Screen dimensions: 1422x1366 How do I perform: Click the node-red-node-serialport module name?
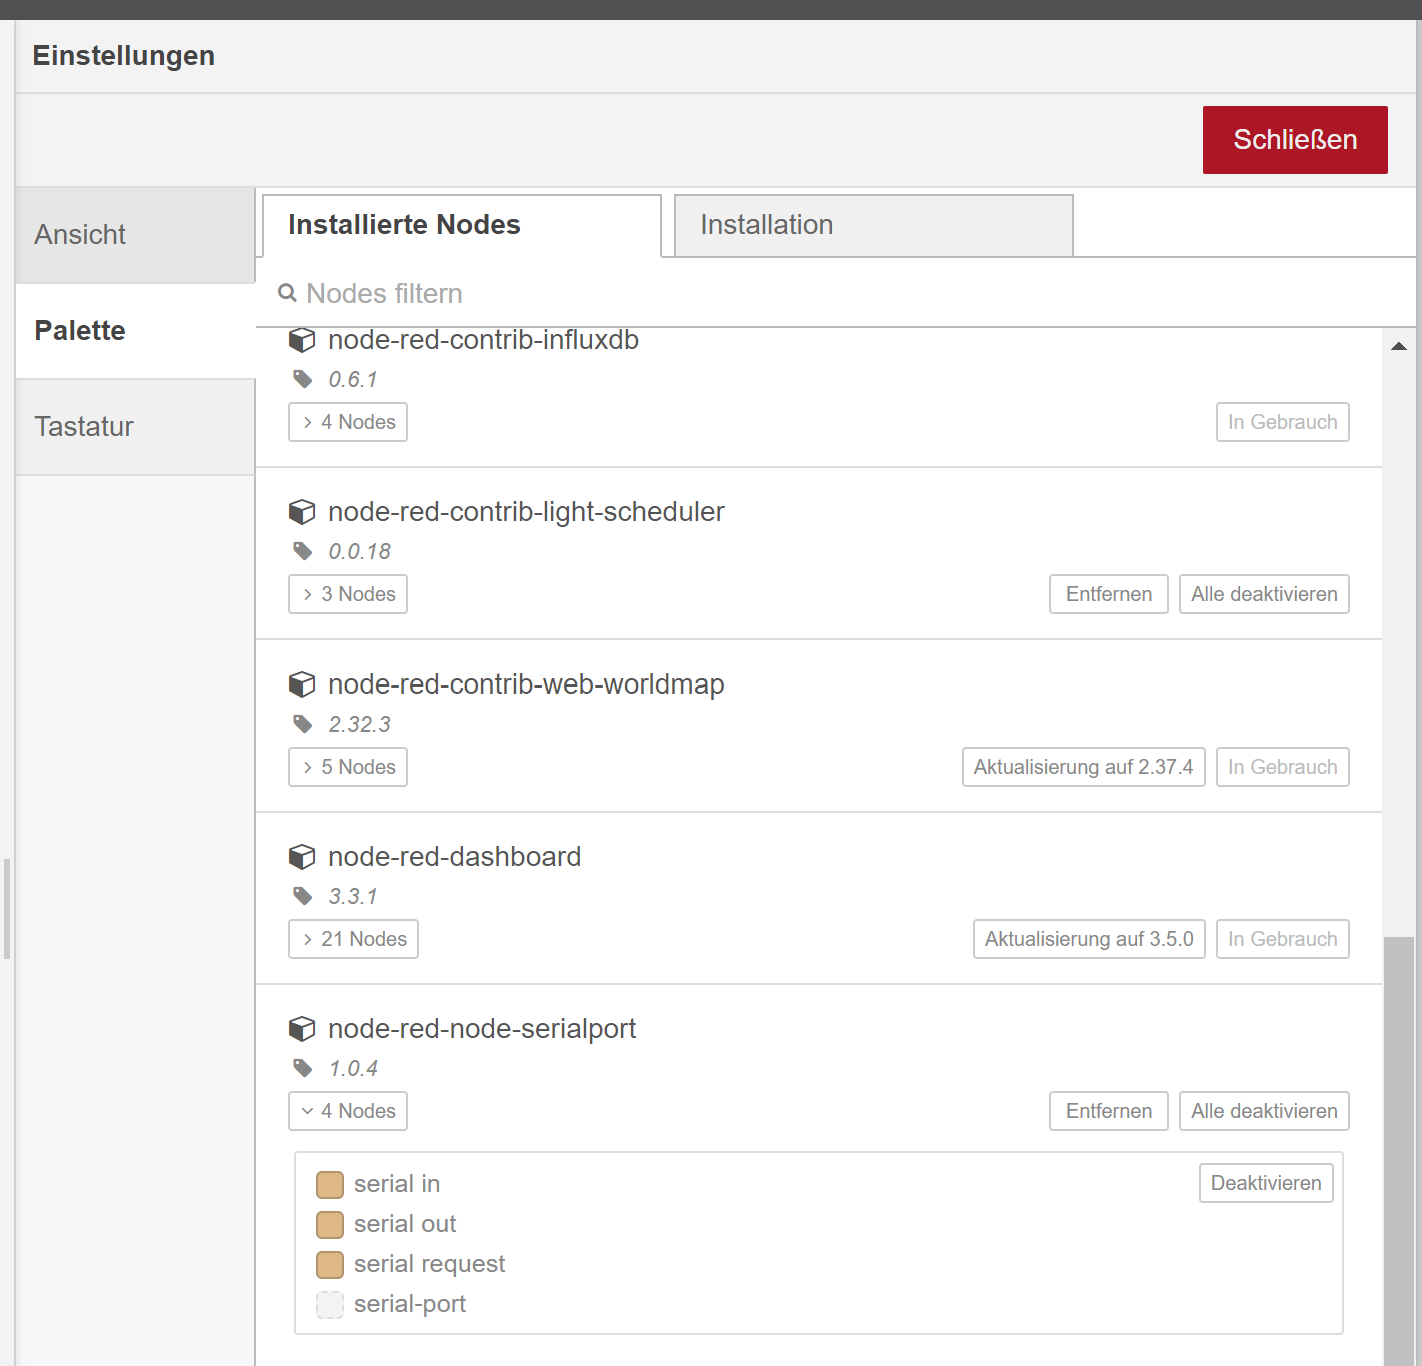[x=482, y=1029]
